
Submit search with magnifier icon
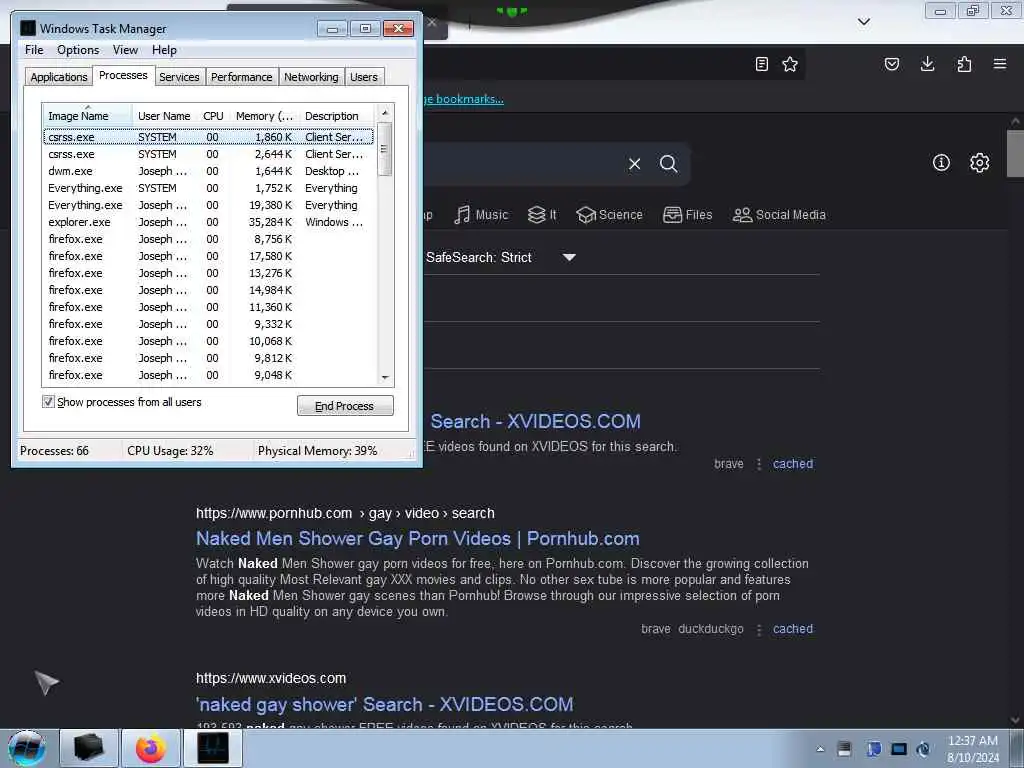click(668, 163)
